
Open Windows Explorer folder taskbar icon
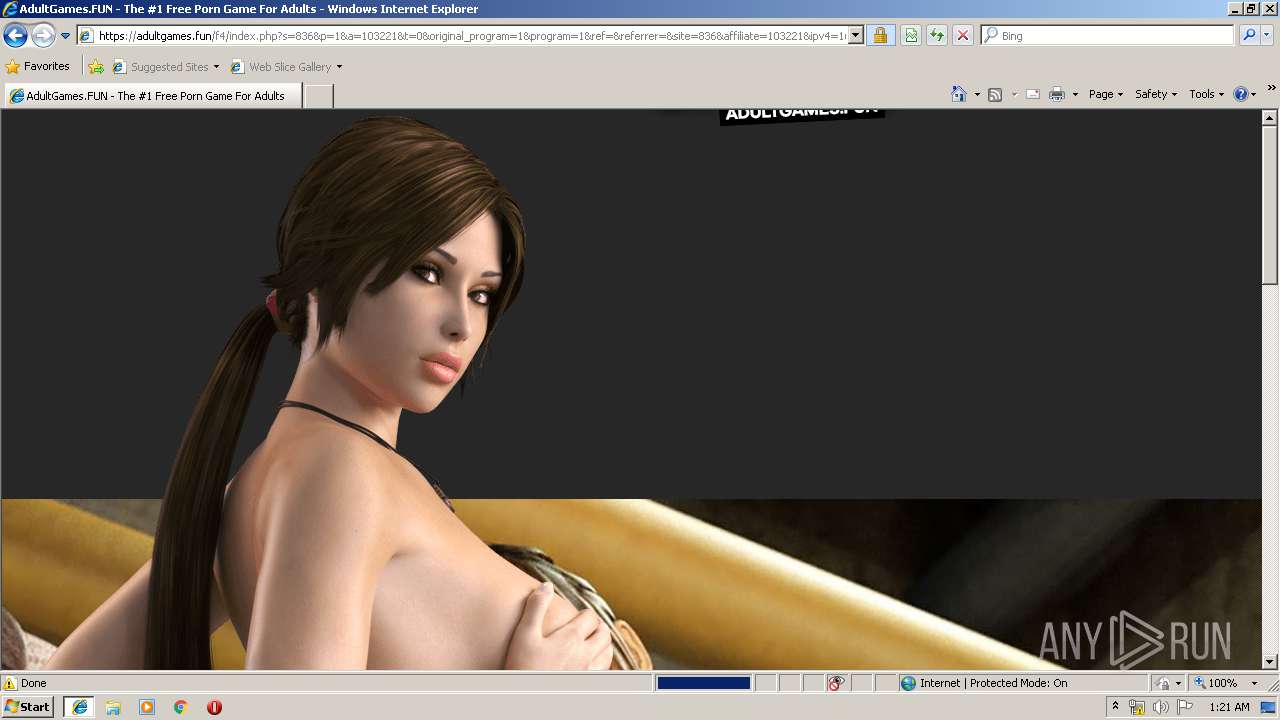(x=113, y=707)
